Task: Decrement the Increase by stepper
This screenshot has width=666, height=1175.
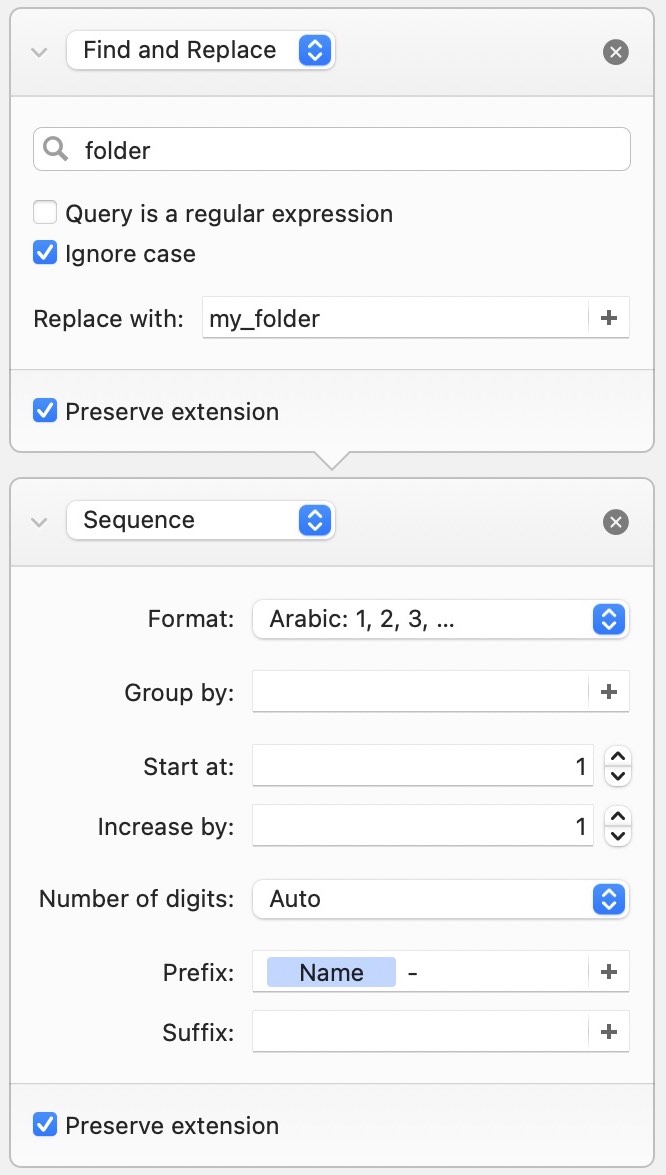Action: click(x=617, y=836)
